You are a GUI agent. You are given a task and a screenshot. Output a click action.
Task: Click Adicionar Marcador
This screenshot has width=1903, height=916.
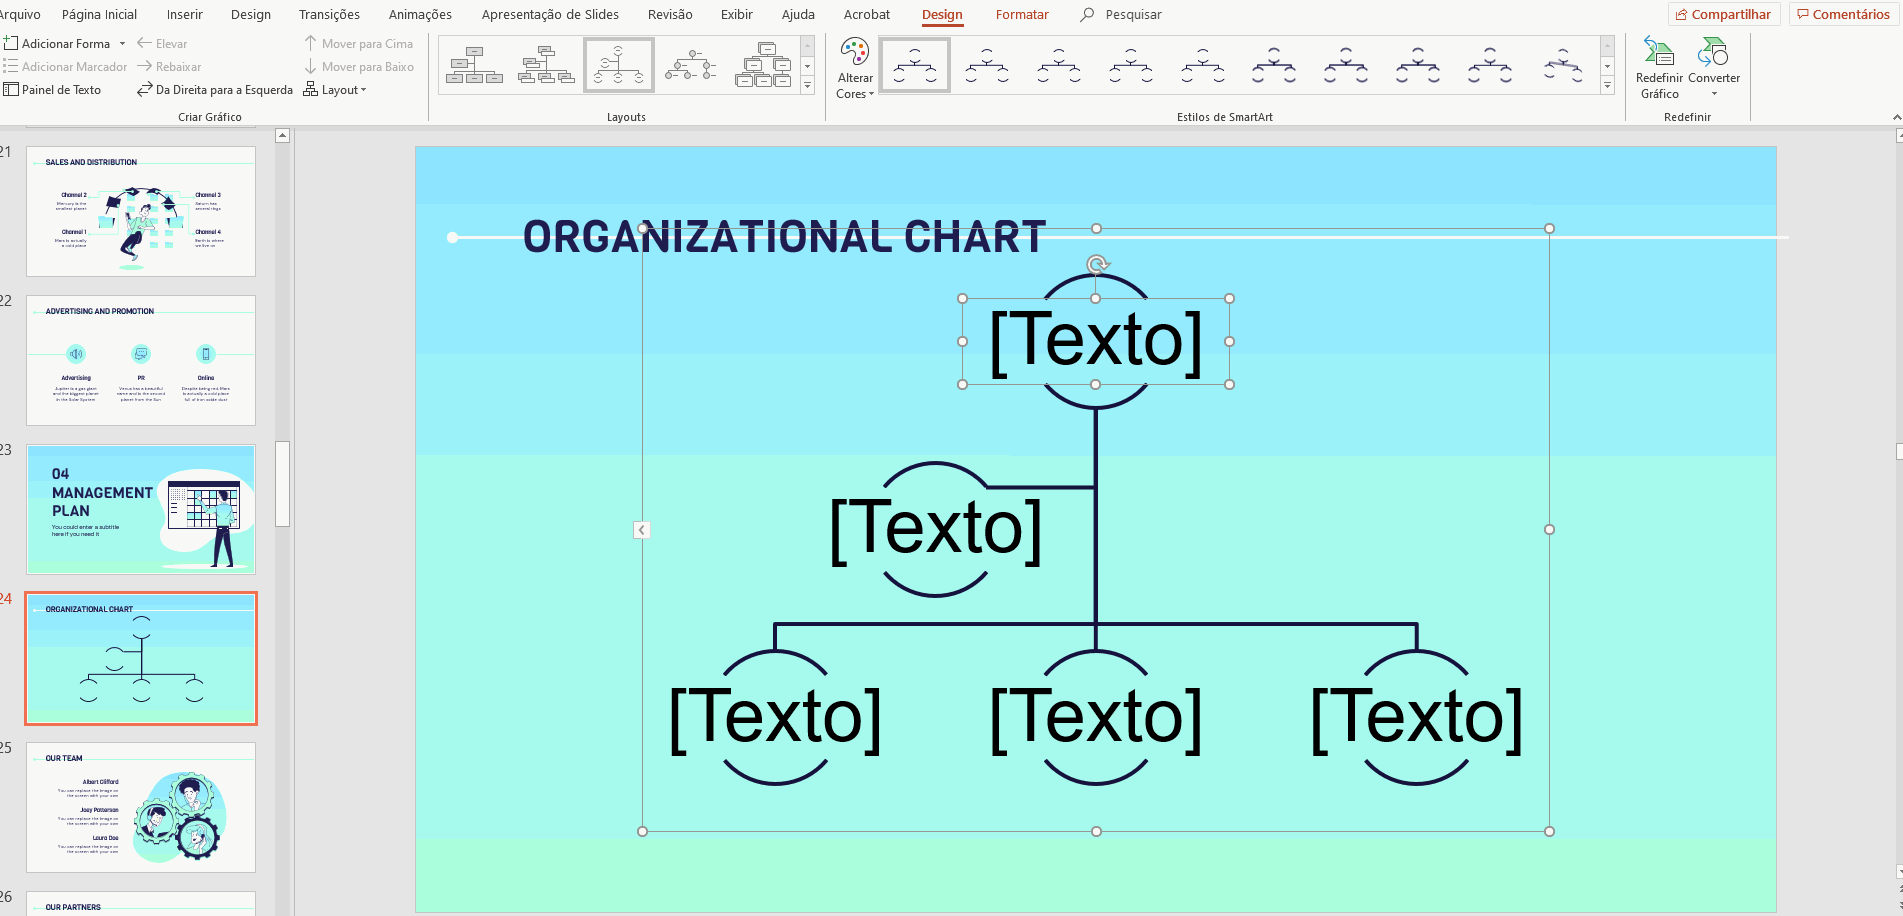pyautogui.click(x=65, y=66)
